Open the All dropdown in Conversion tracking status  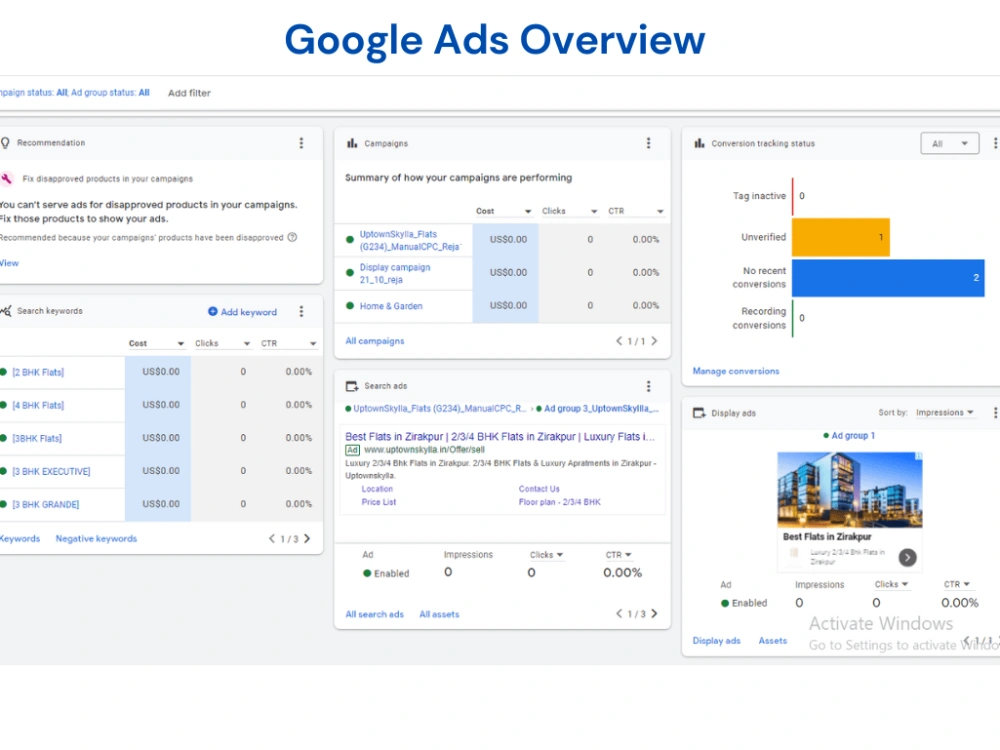pos(950,143)
